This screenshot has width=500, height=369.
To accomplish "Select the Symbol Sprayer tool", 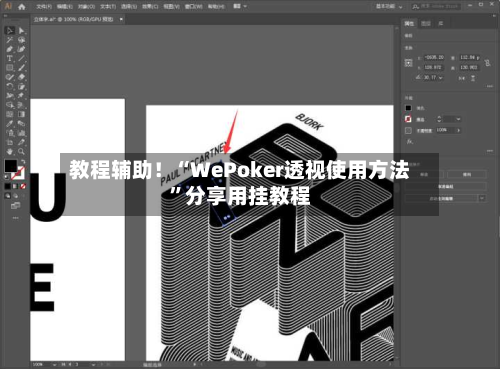I will pos(9,133).
